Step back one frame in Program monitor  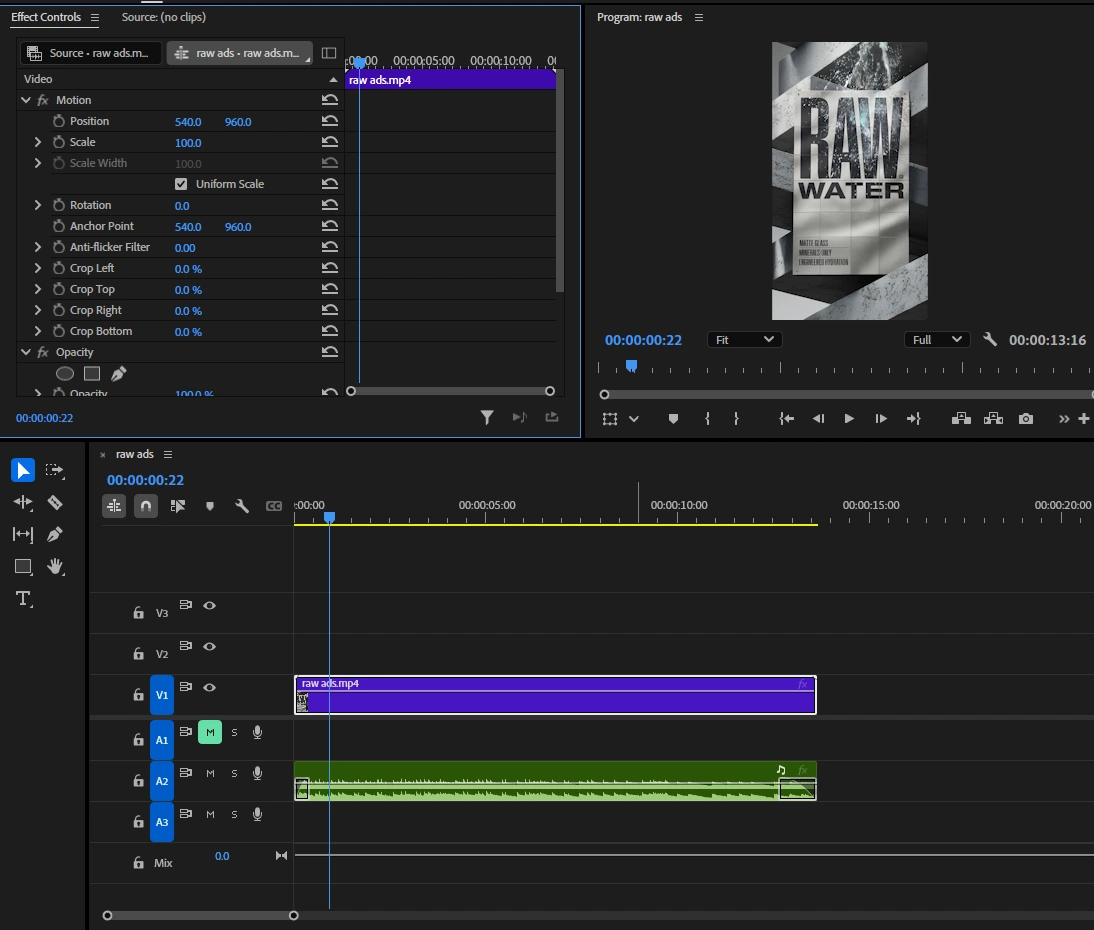tap(818, 419)
